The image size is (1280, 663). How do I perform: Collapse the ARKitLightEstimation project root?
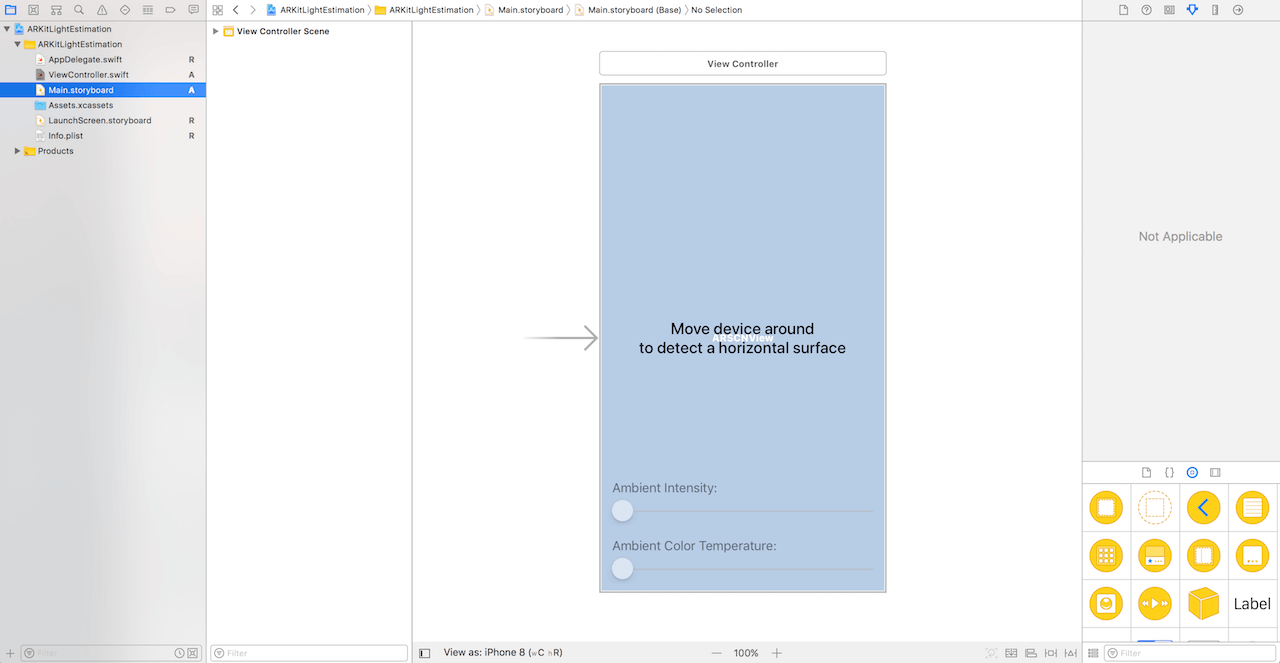coord(7,29)
